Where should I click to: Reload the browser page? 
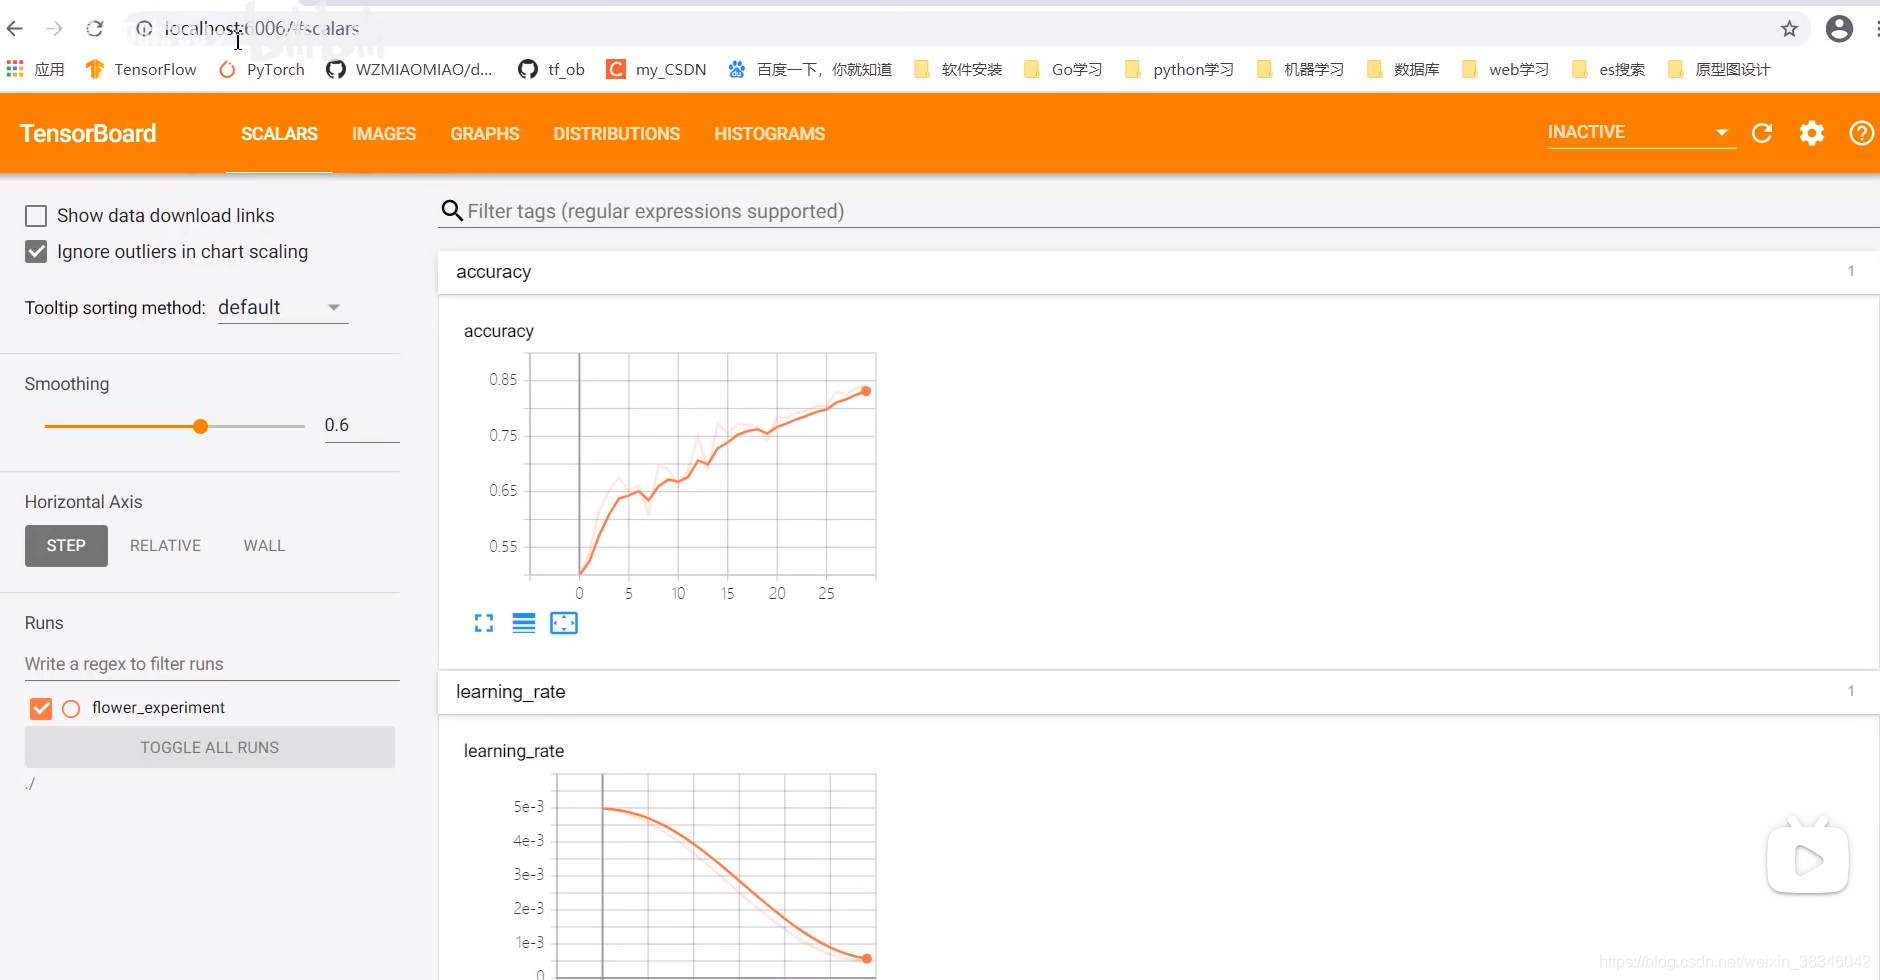(x=95, y=29)
